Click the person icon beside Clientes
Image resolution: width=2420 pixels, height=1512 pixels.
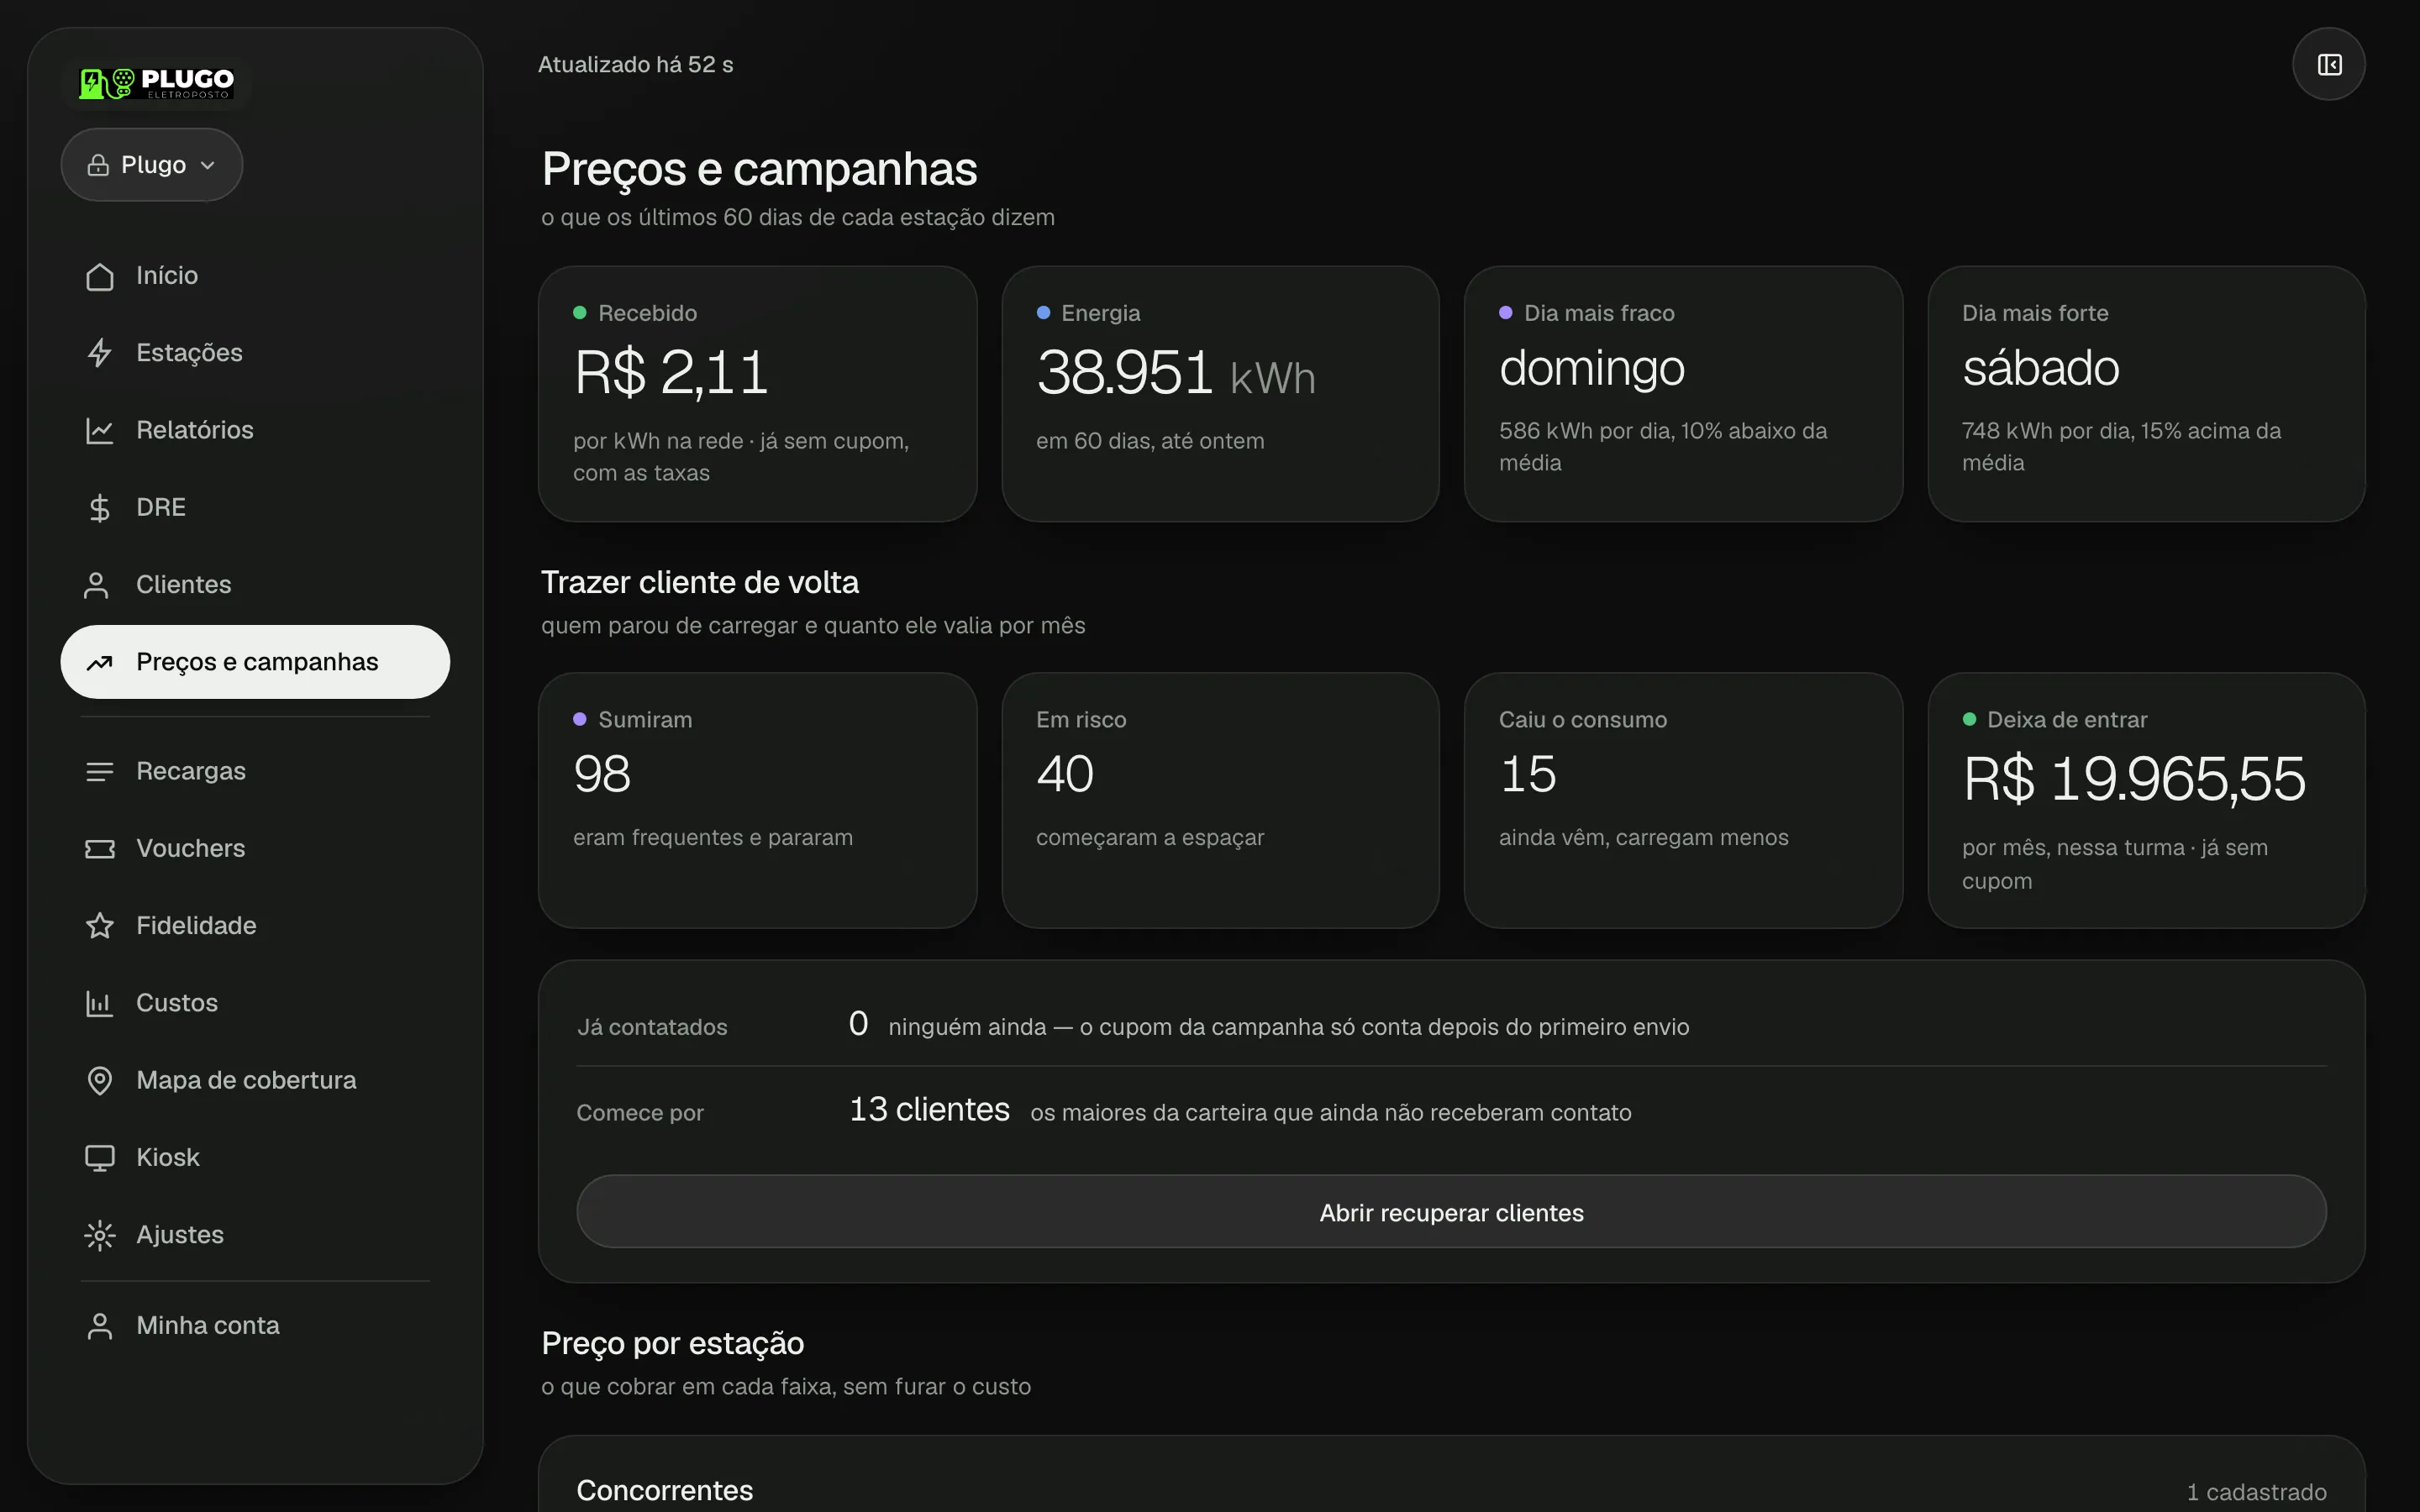click(x=96, y=585)
